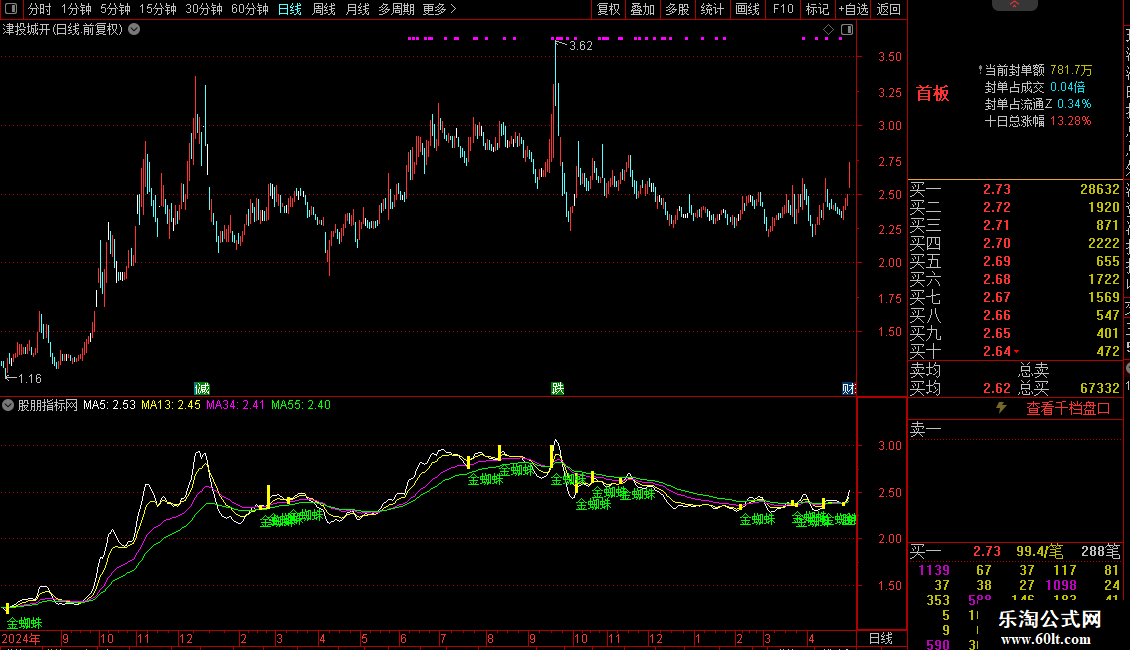The height and width of the screenshot is (650, 1130).
Task: Click the lightning bolt icon
Action: (1001, 408)
